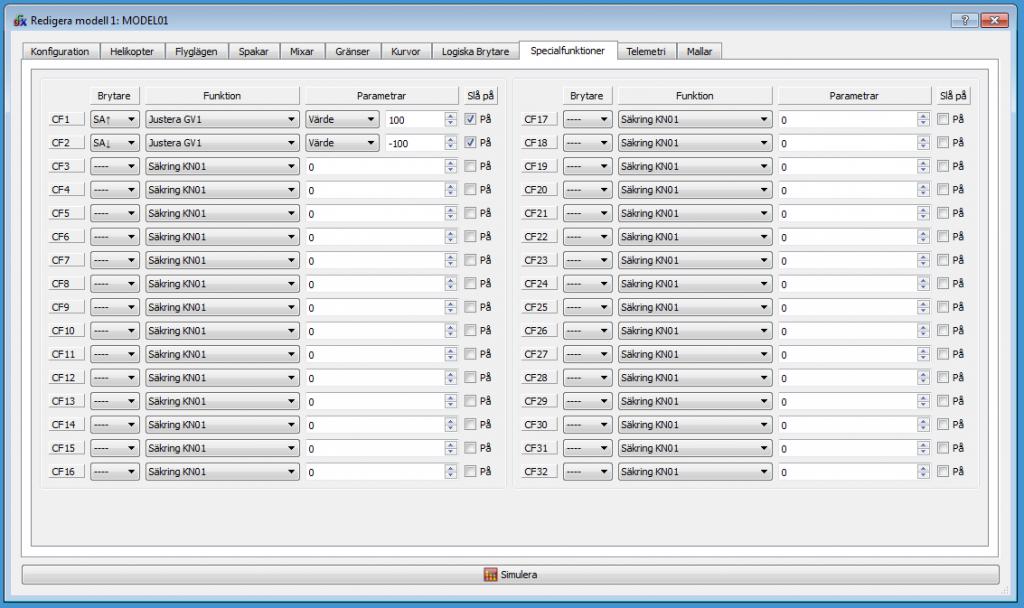Switch to the Logiska Brytare tab
Screen dimensions: 1024x608
(475, 52)
